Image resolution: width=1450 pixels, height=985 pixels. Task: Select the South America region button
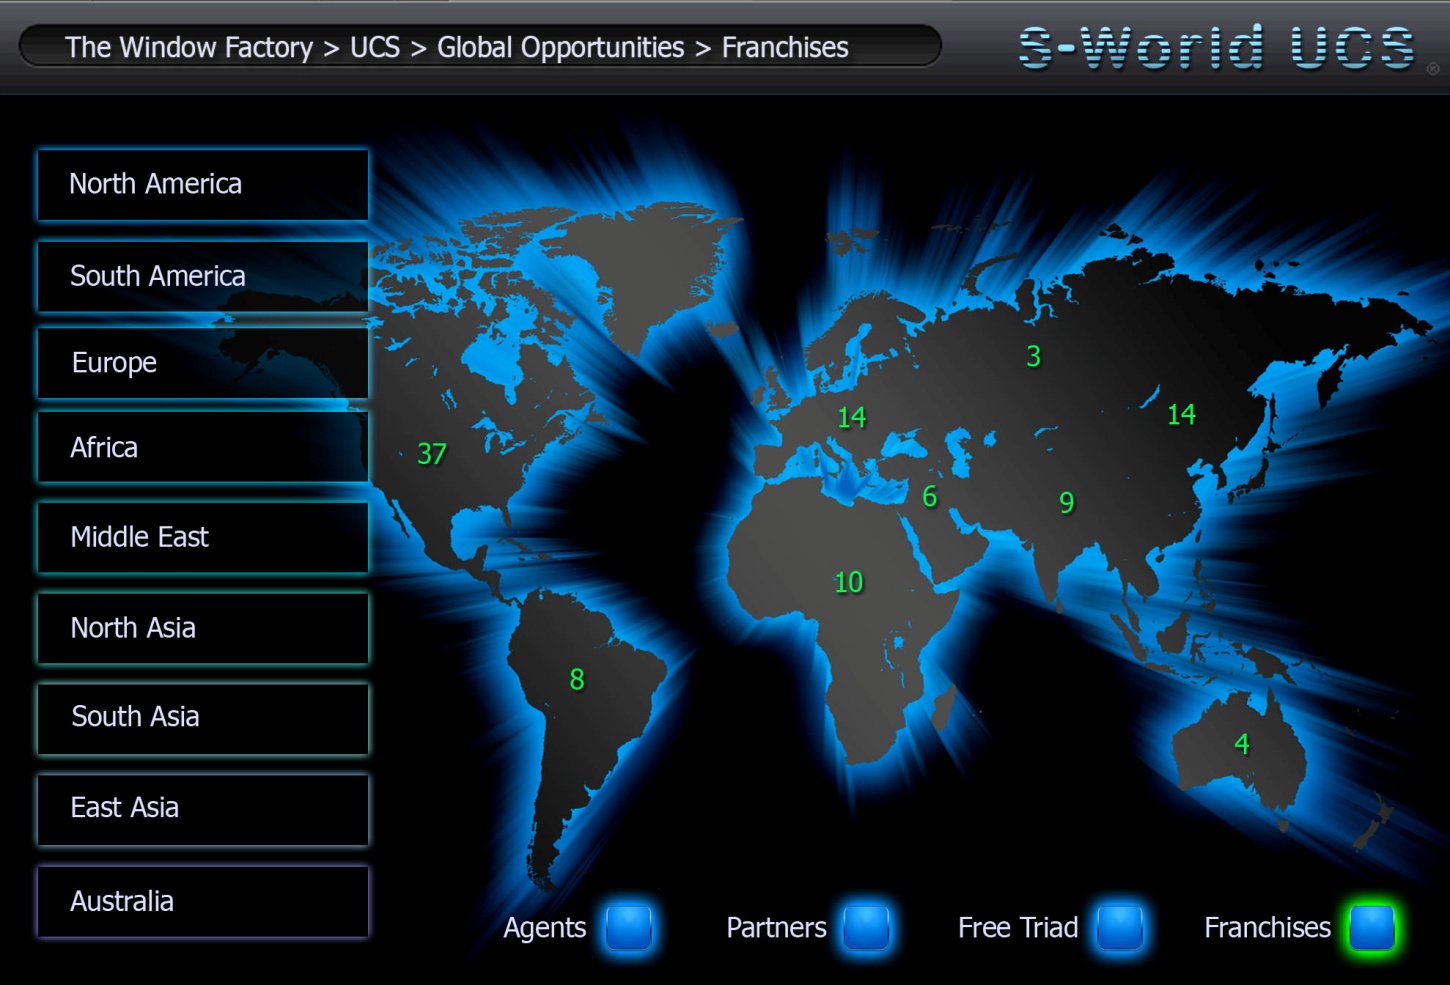click(x=203, y=276)
